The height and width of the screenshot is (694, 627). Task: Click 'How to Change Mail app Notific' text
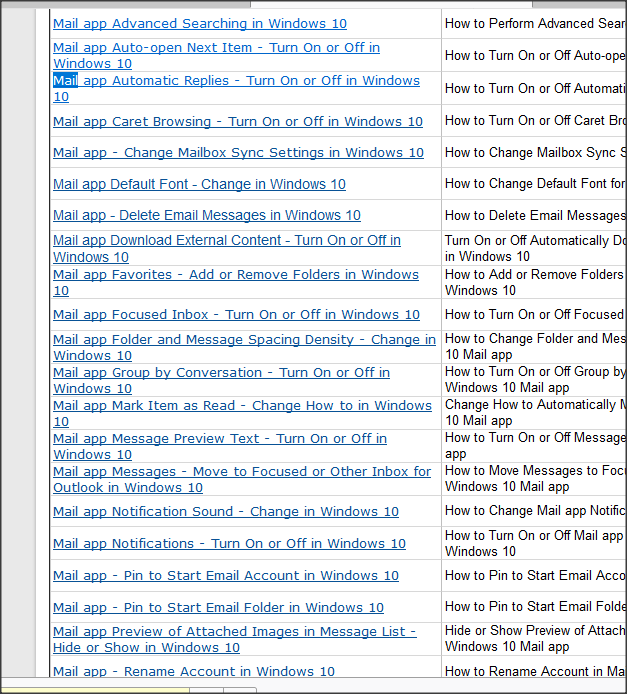(535, 511)
